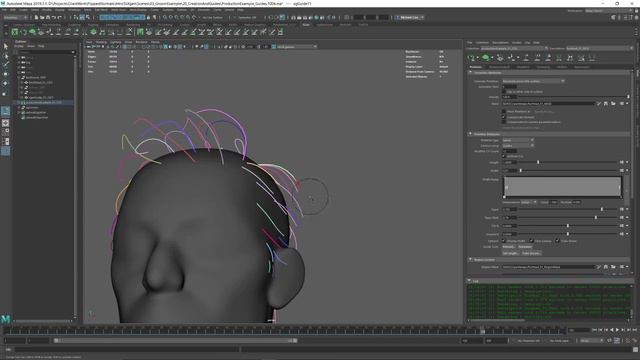Pick the Lasso select tool

tap(6, 56)
